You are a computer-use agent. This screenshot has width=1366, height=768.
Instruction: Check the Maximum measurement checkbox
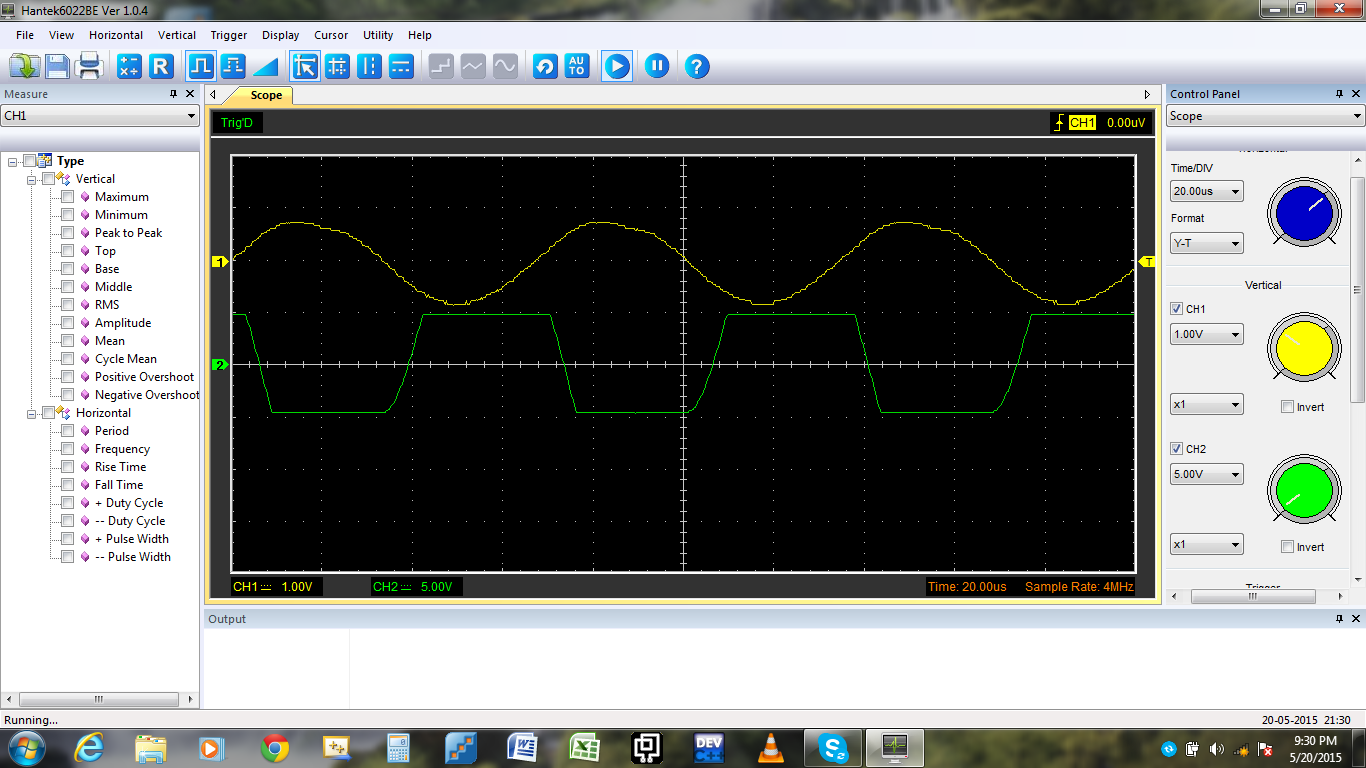pyautogui.click(x=68, y=197)
